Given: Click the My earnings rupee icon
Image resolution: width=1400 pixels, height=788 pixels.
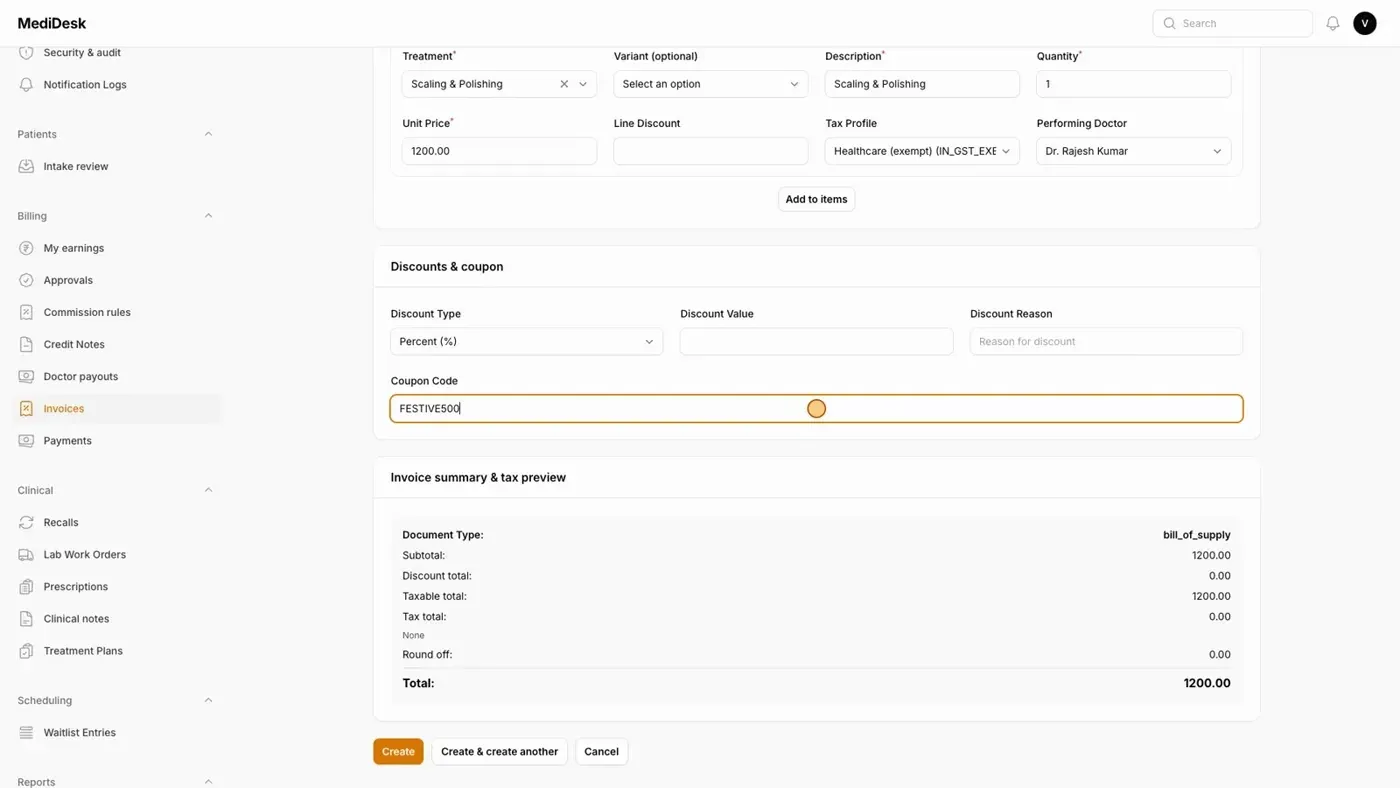Looking at the screenshot, I should [26, 248].
